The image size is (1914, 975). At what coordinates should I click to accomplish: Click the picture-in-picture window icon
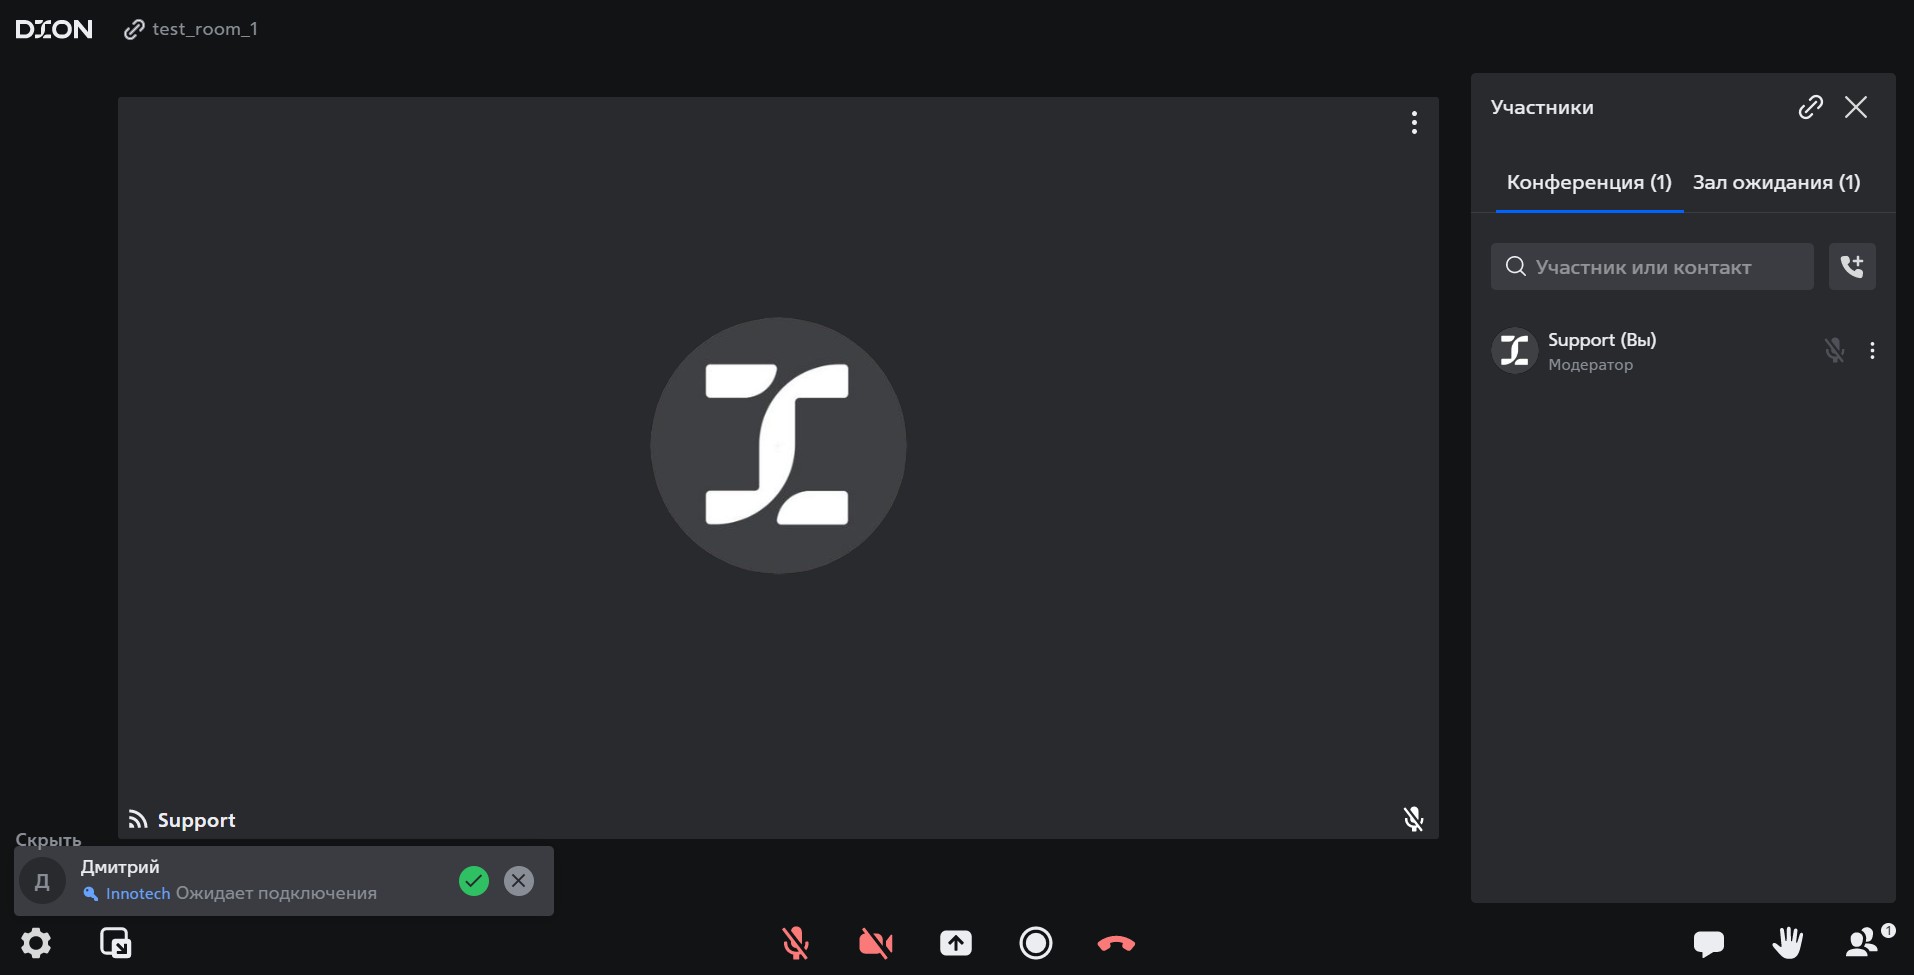pos(116,943)
